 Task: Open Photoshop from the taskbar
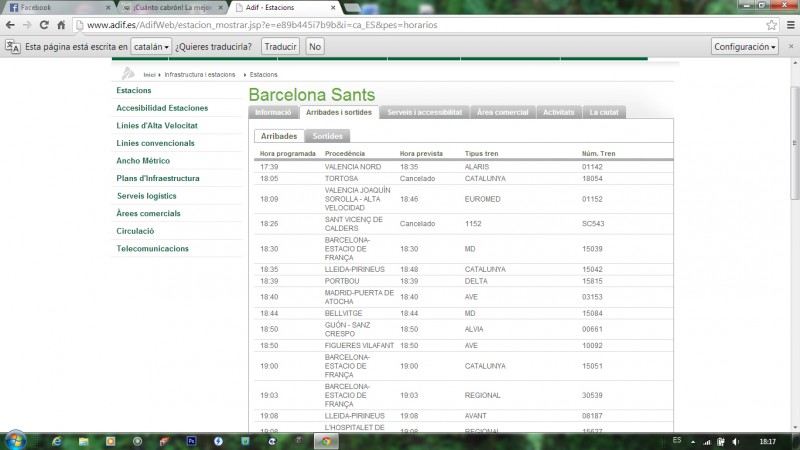tap(191, 441)
